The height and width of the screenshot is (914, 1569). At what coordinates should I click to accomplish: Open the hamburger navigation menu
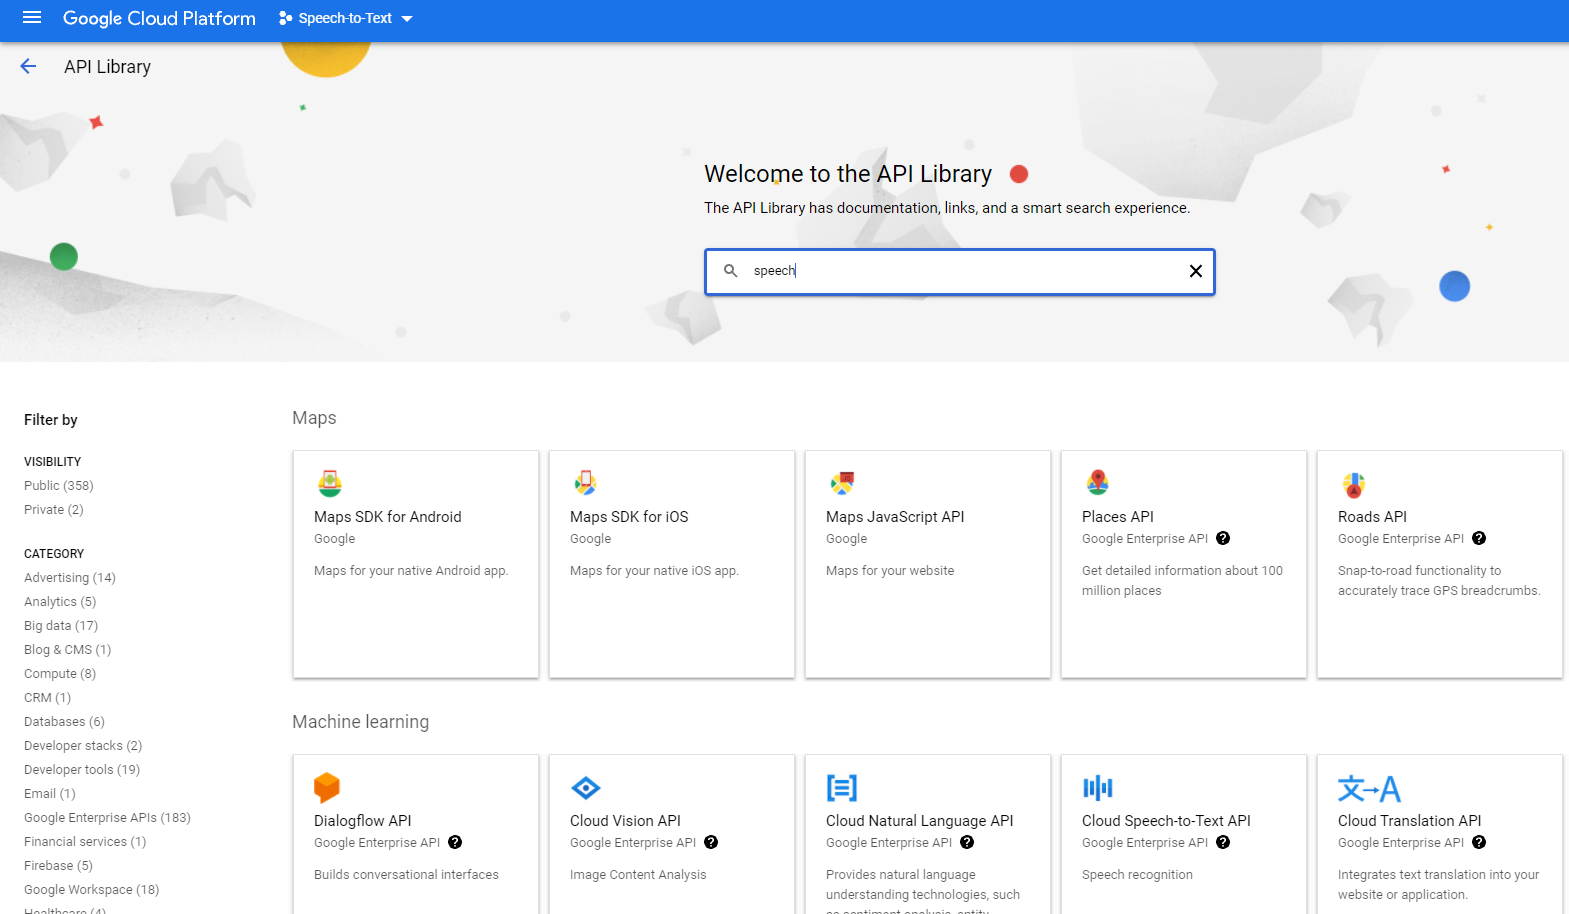32,18
